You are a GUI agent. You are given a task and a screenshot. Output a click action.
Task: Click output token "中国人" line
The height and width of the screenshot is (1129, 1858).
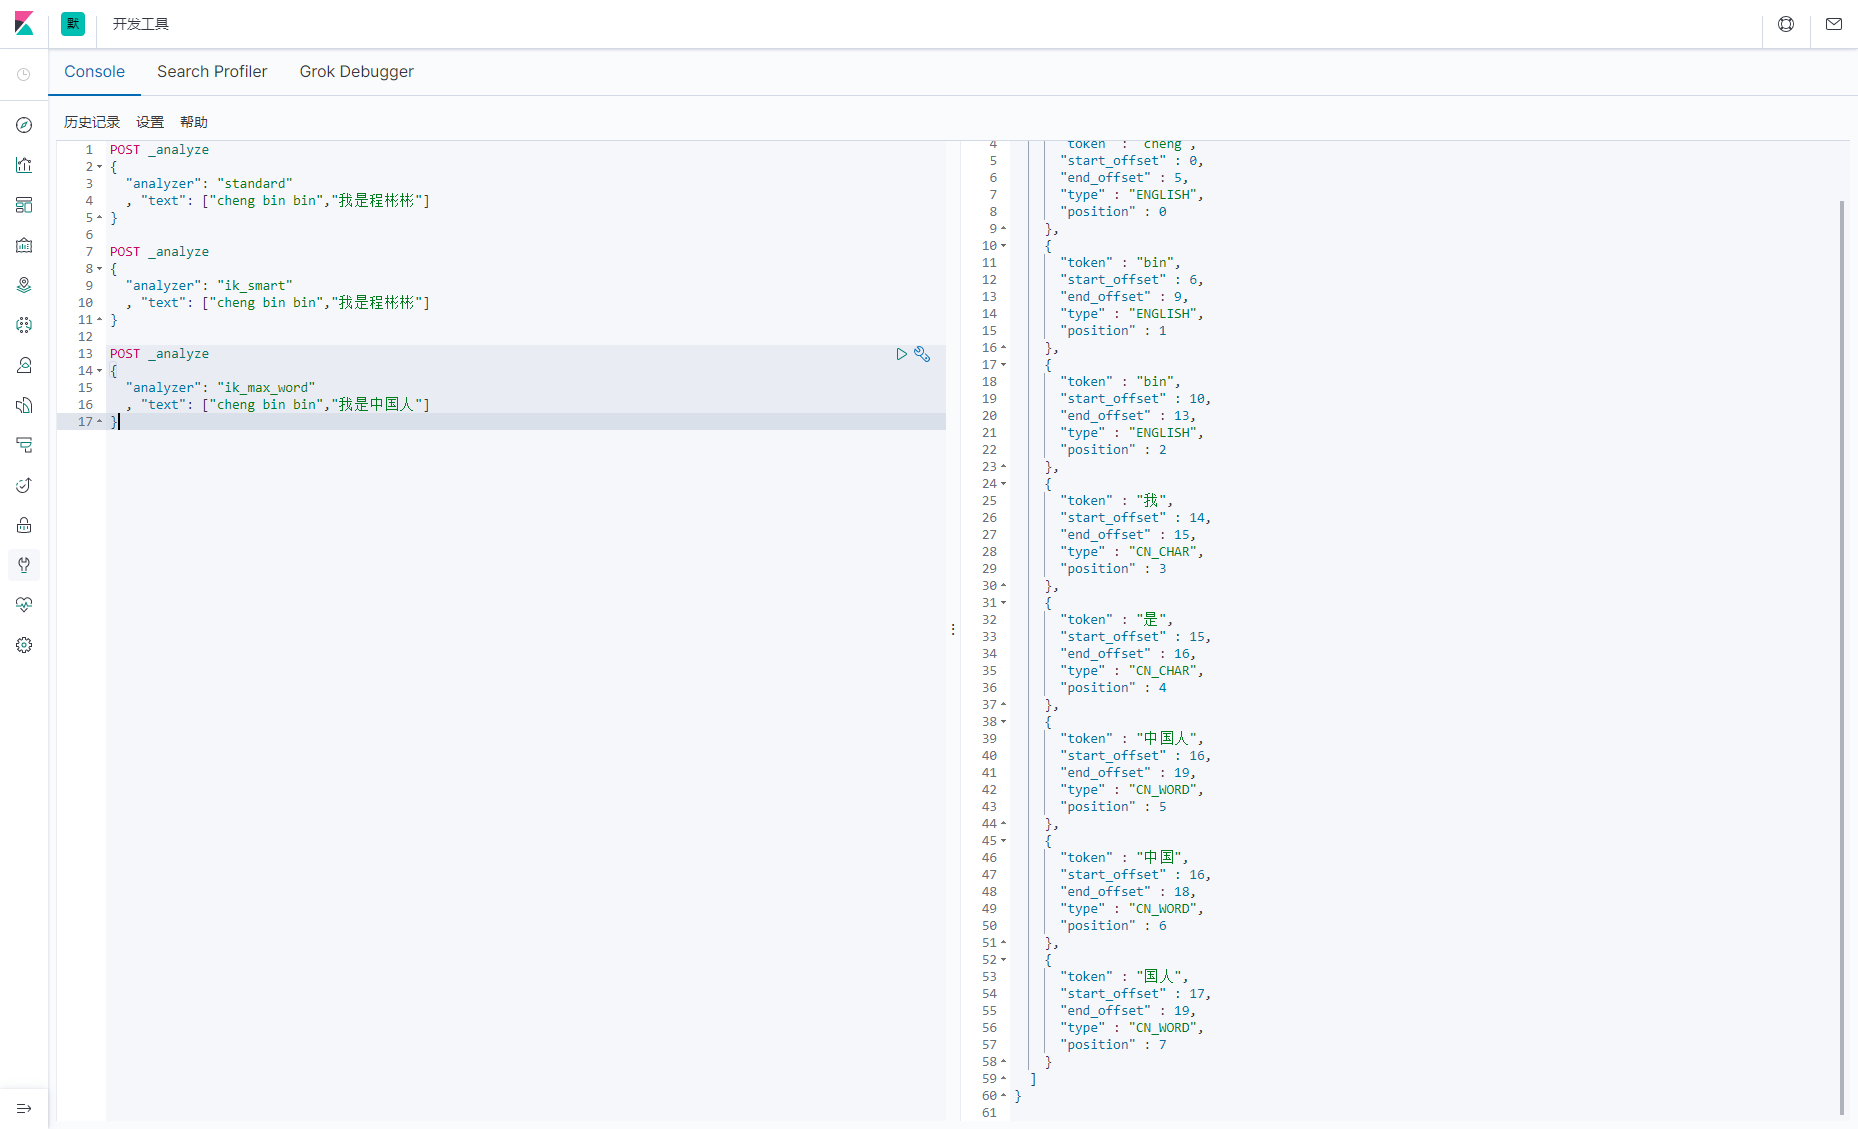click(1132, 739)
